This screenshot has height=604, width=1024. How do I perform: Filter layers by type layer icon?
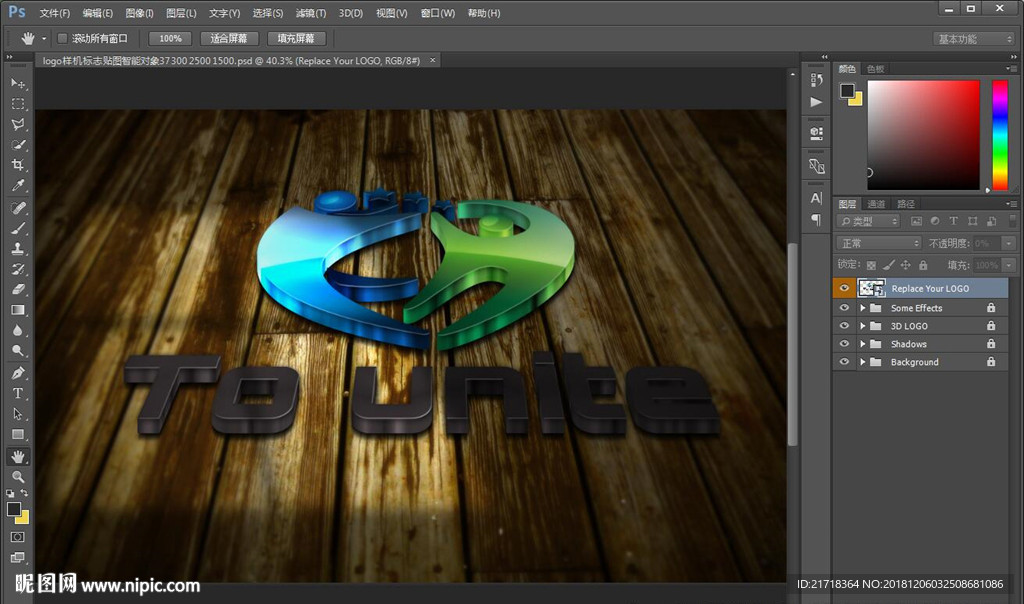tap(953, 221)
